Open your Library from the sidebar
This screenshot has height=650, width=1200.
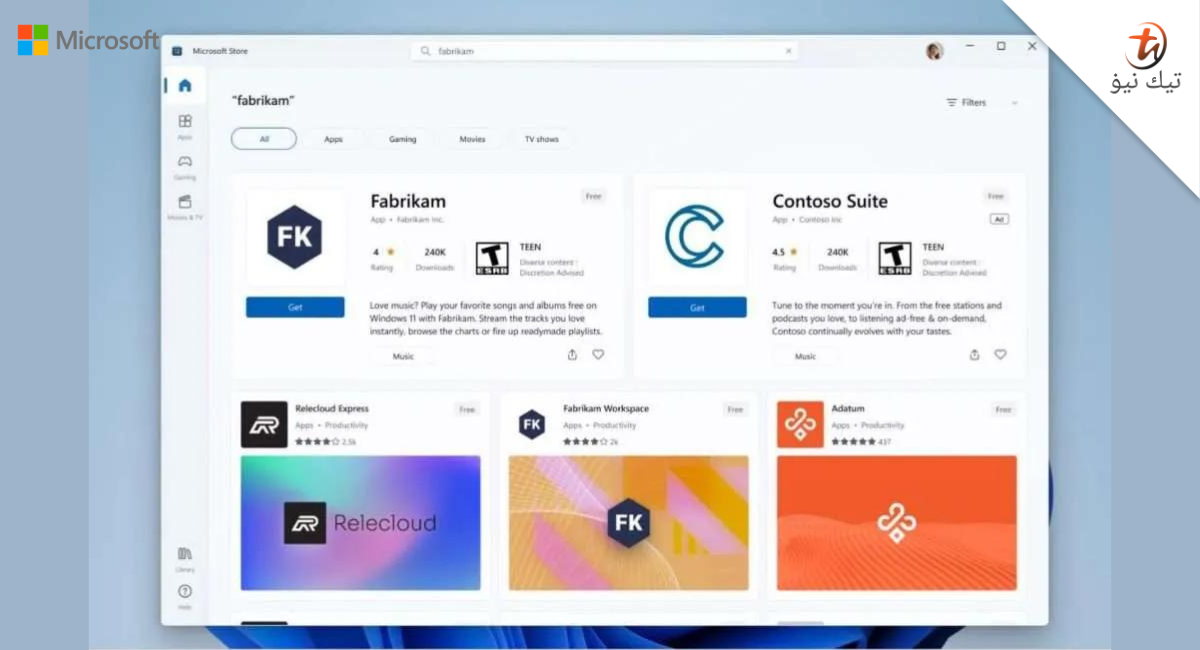click(184, 557)
